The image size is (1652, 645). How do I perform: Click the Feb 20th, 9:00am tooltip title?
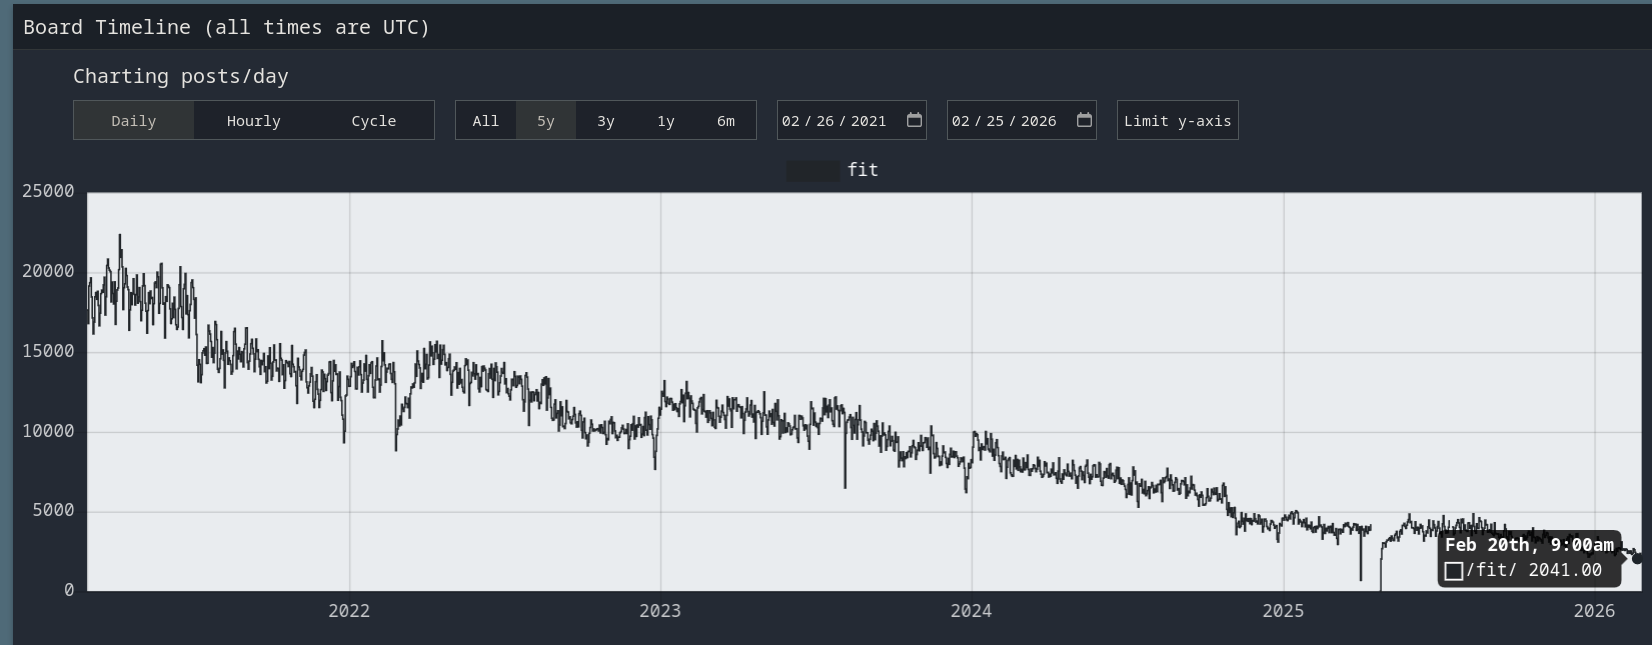pos(1529,545)
